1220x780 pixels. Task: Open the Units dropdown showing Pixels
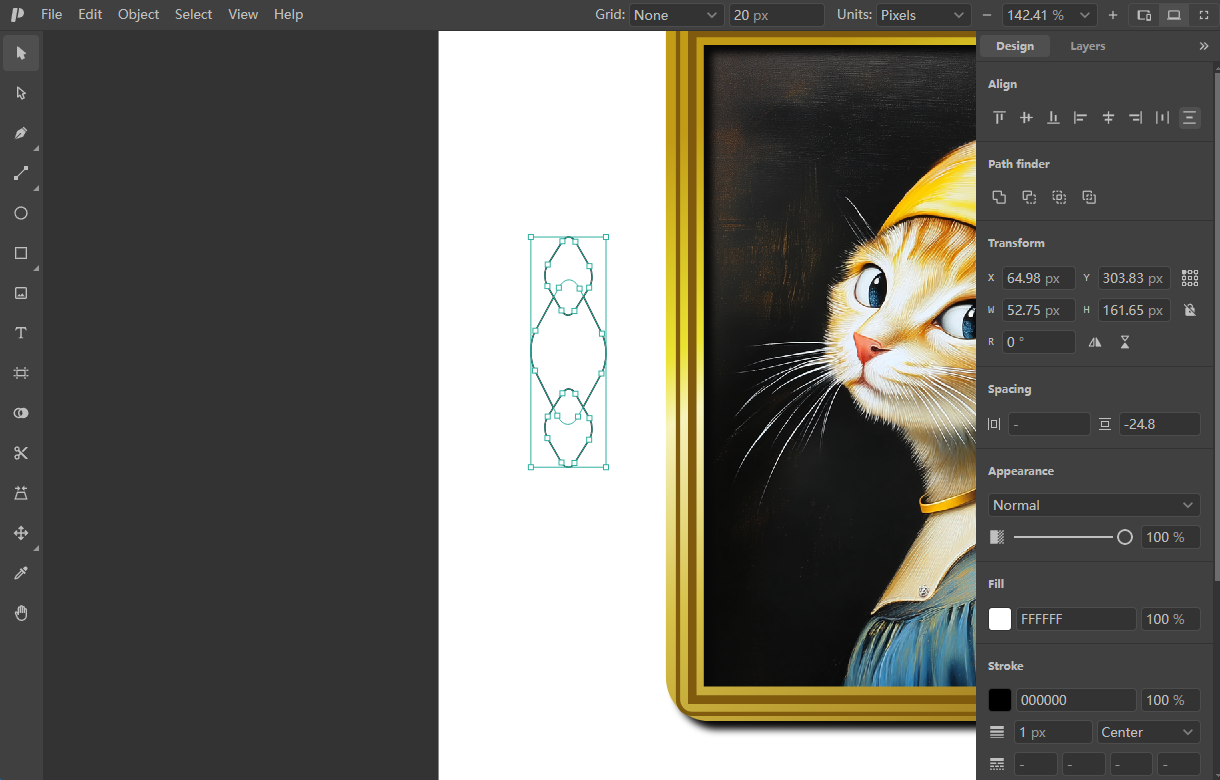pos(923,15)
